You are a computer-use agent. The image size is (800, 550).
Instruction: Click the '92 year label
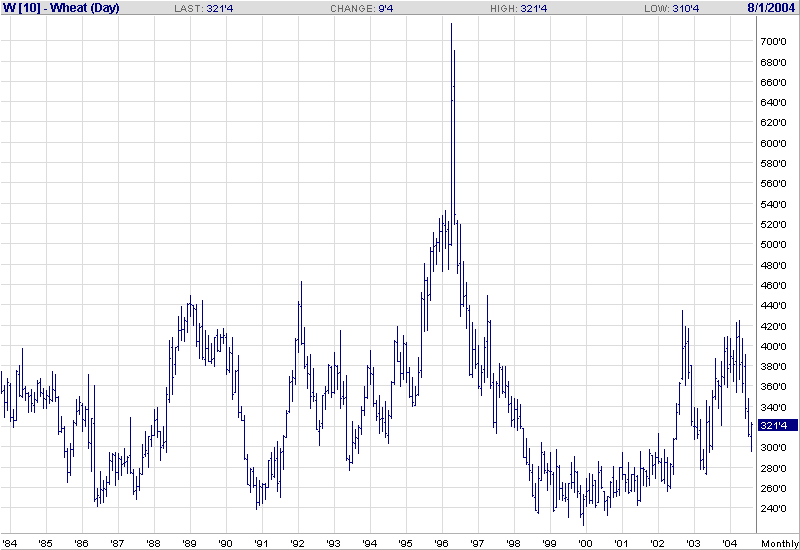pos(297,543)
